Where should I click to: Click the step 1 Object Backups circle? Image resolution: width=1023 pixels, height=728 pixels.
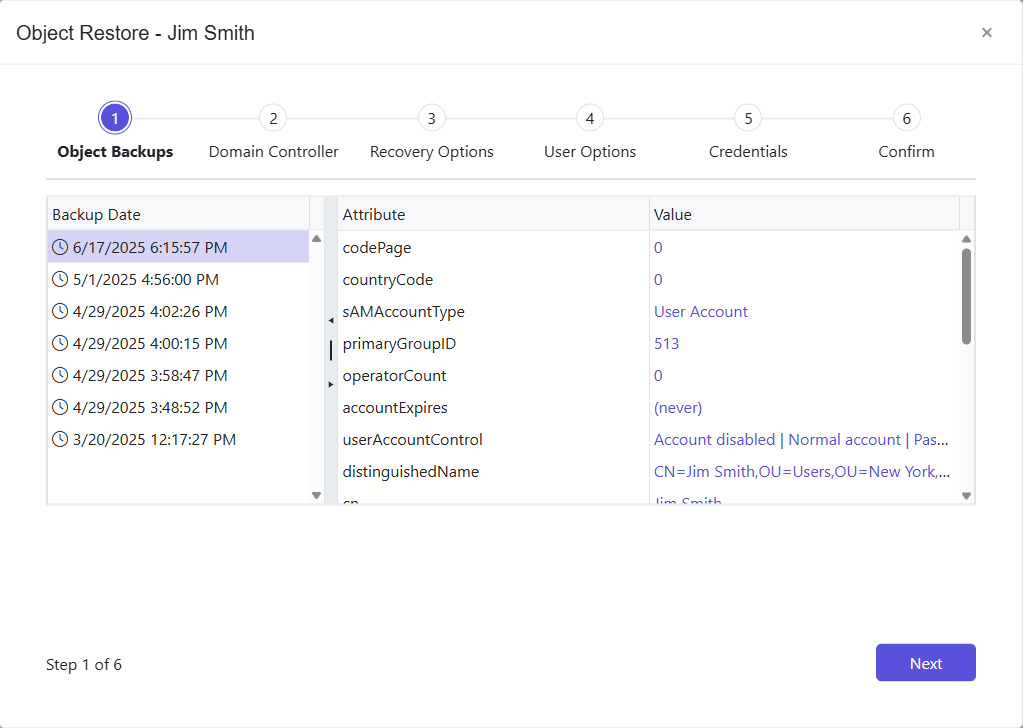115,117
